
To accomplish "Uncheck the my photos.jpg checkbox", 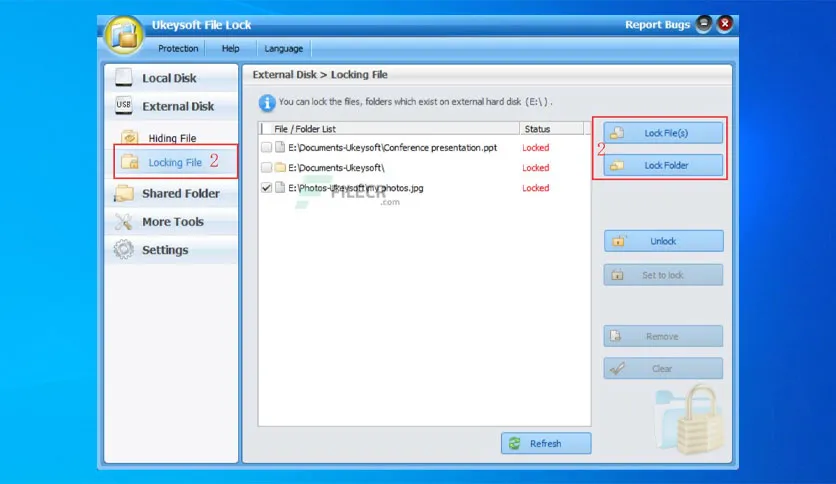I will (267, 188).
